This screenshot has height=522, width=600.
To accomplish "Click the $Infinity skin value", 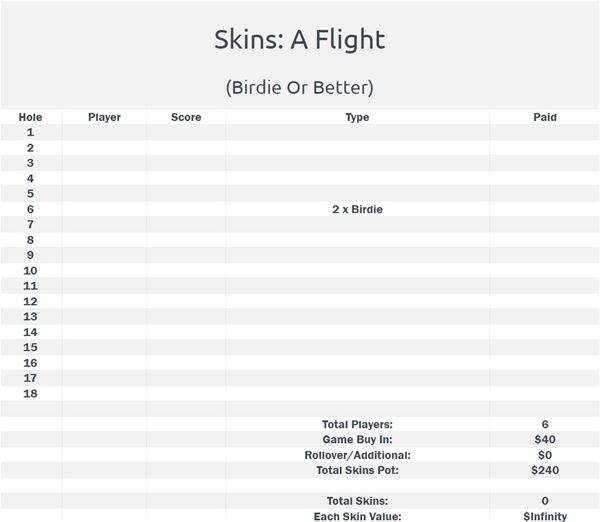I will pyautogui.click(x=545, y=517).
